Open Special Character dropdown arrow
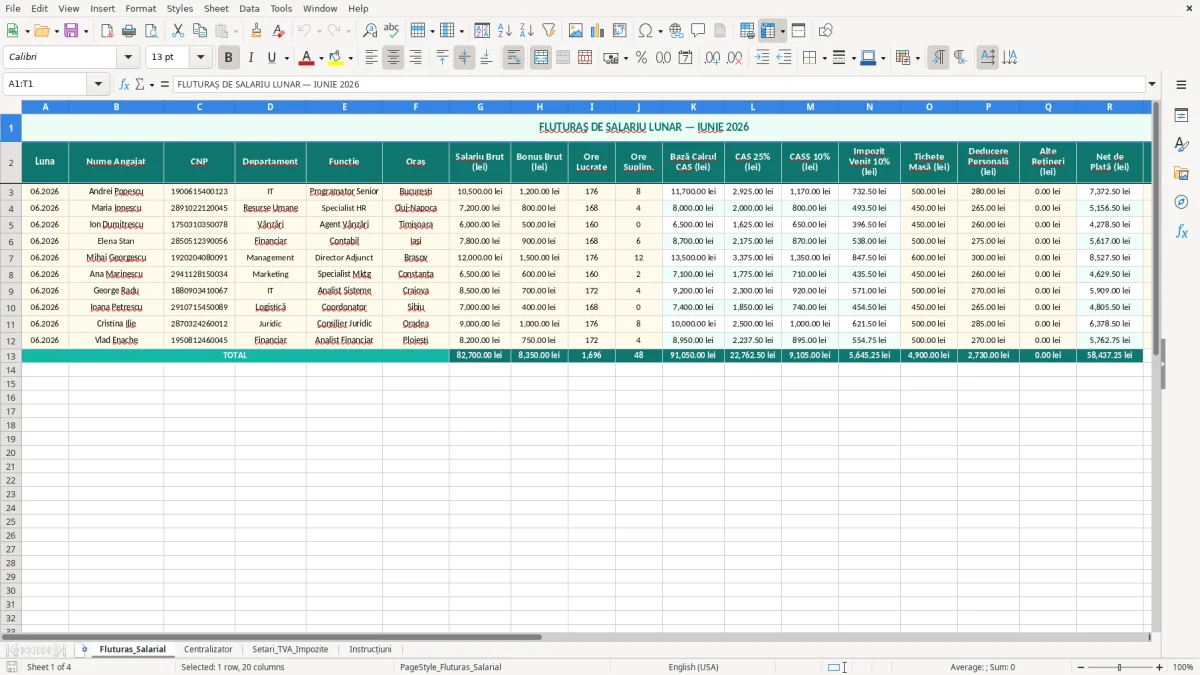Viewport: 1200px width, 675px height. tap(660, 31)
